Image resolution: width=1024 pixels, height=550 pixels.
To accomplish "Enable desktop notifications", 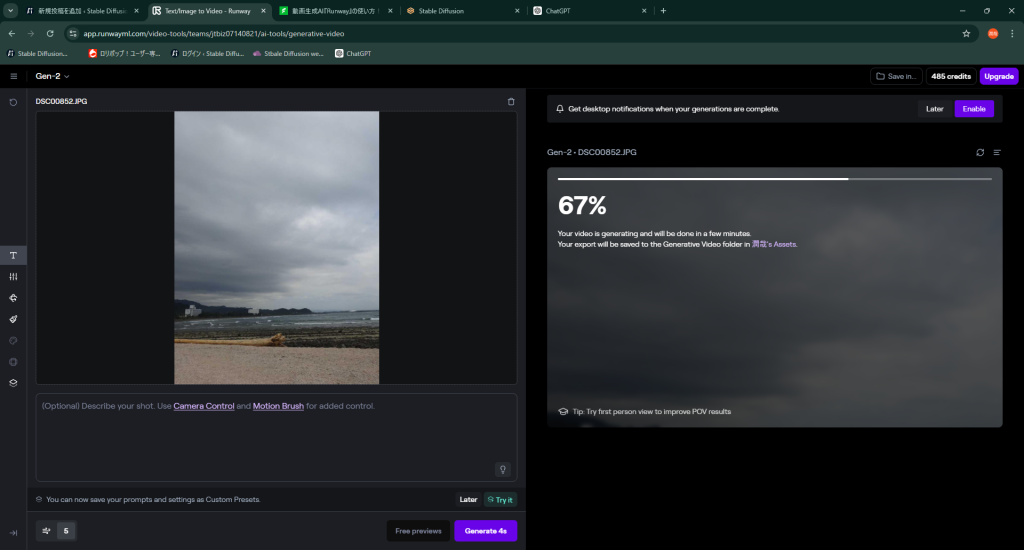I will pos(973,108).
